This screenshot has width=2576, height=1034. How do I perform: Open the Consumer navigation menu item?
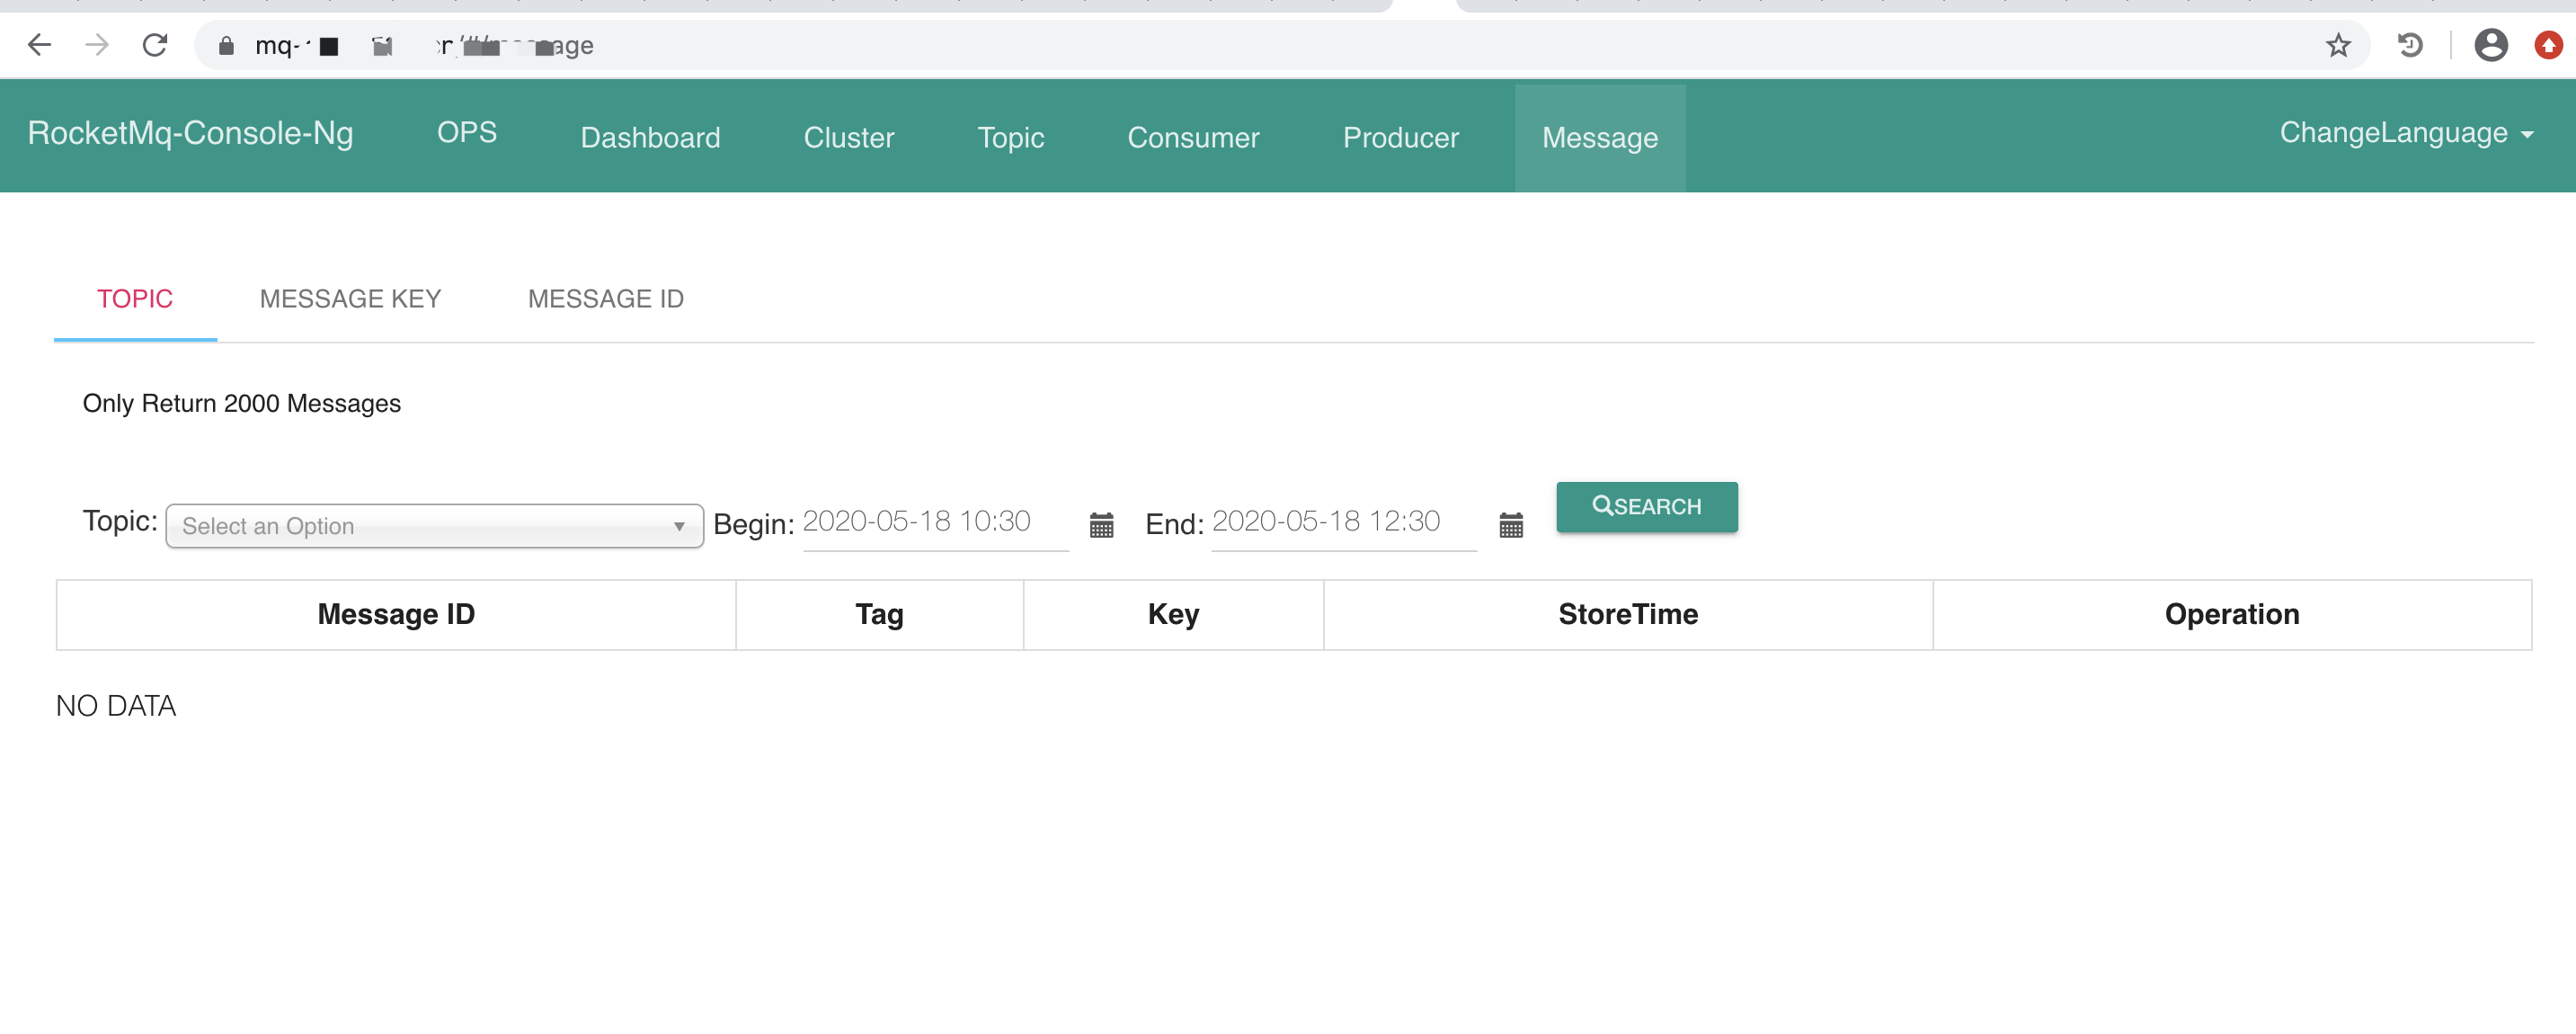click(x=1193, y=138)
